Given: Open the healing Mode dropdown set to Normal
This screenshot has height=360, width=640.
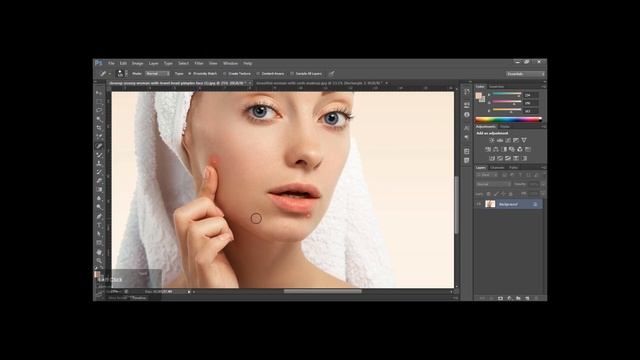Looking at the screenshot, I should click(158, 74).
